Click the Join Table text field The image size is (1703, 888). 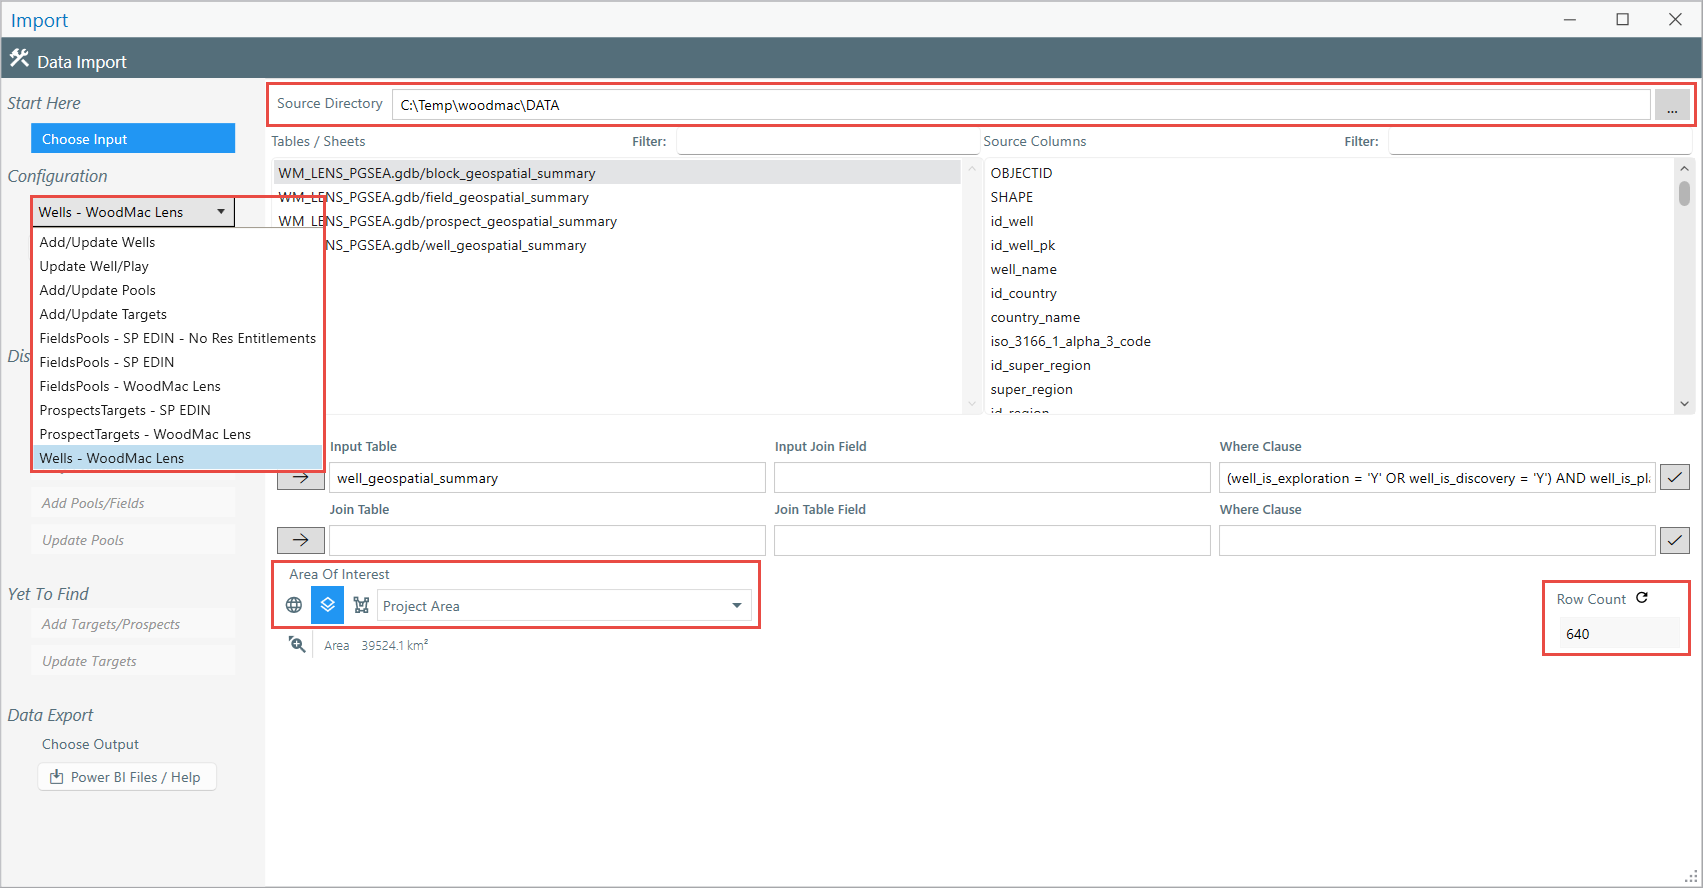(547, 541)
